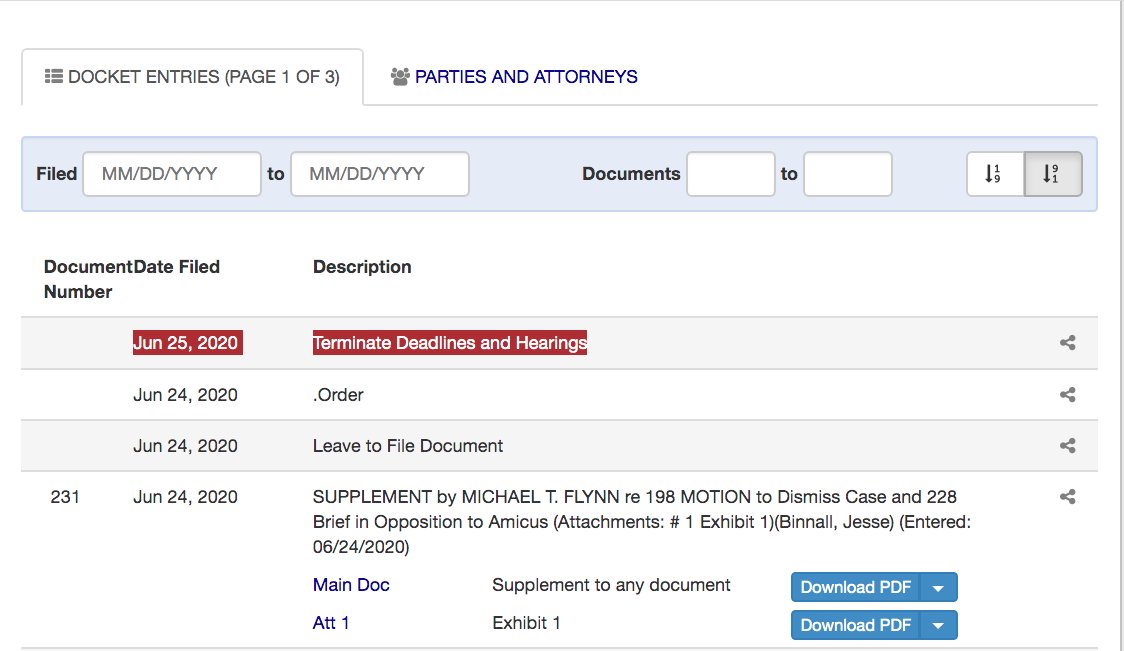The height and width of the screenshot is (651, 1124).
Task: Select the Description column header
Action: pyautogui.click(x=362, y=267)
